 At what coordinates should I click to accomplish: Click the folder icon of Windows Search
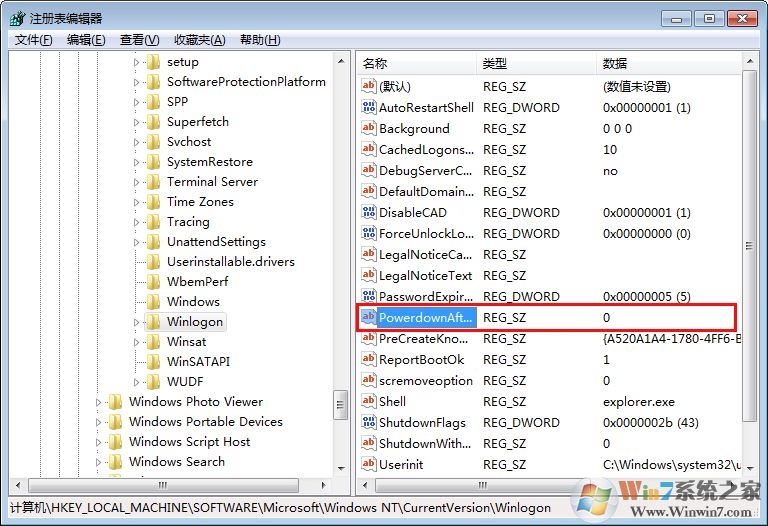click(x=115, y=461)
